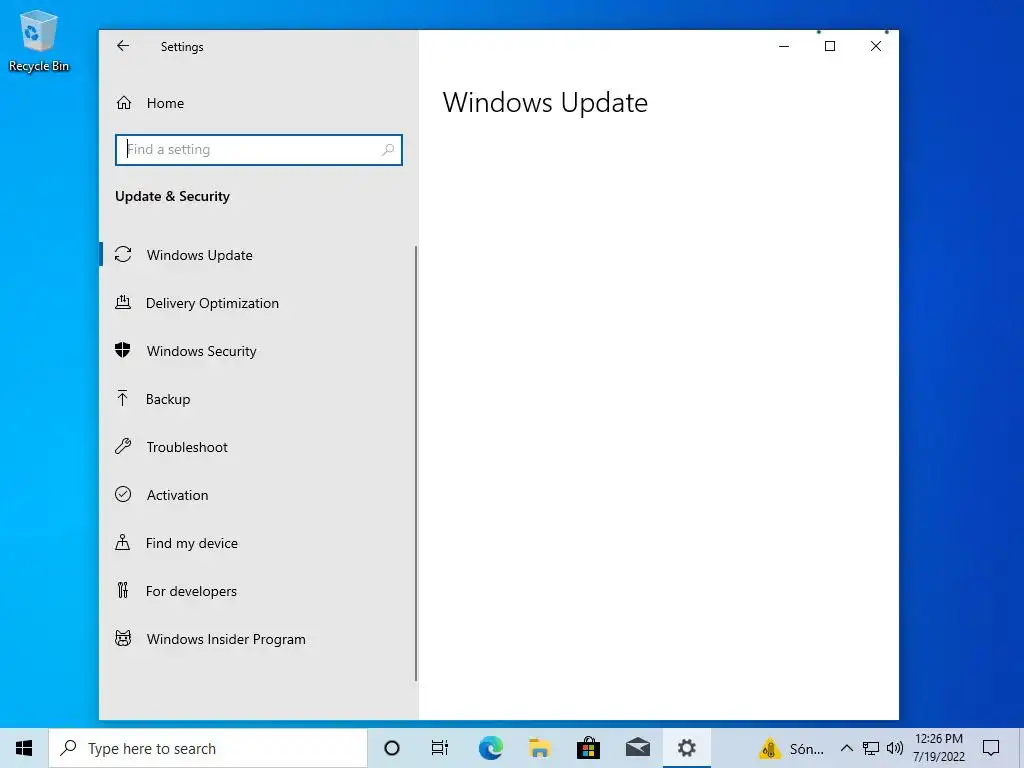Open the Windows Start menu

pos(24,748)
